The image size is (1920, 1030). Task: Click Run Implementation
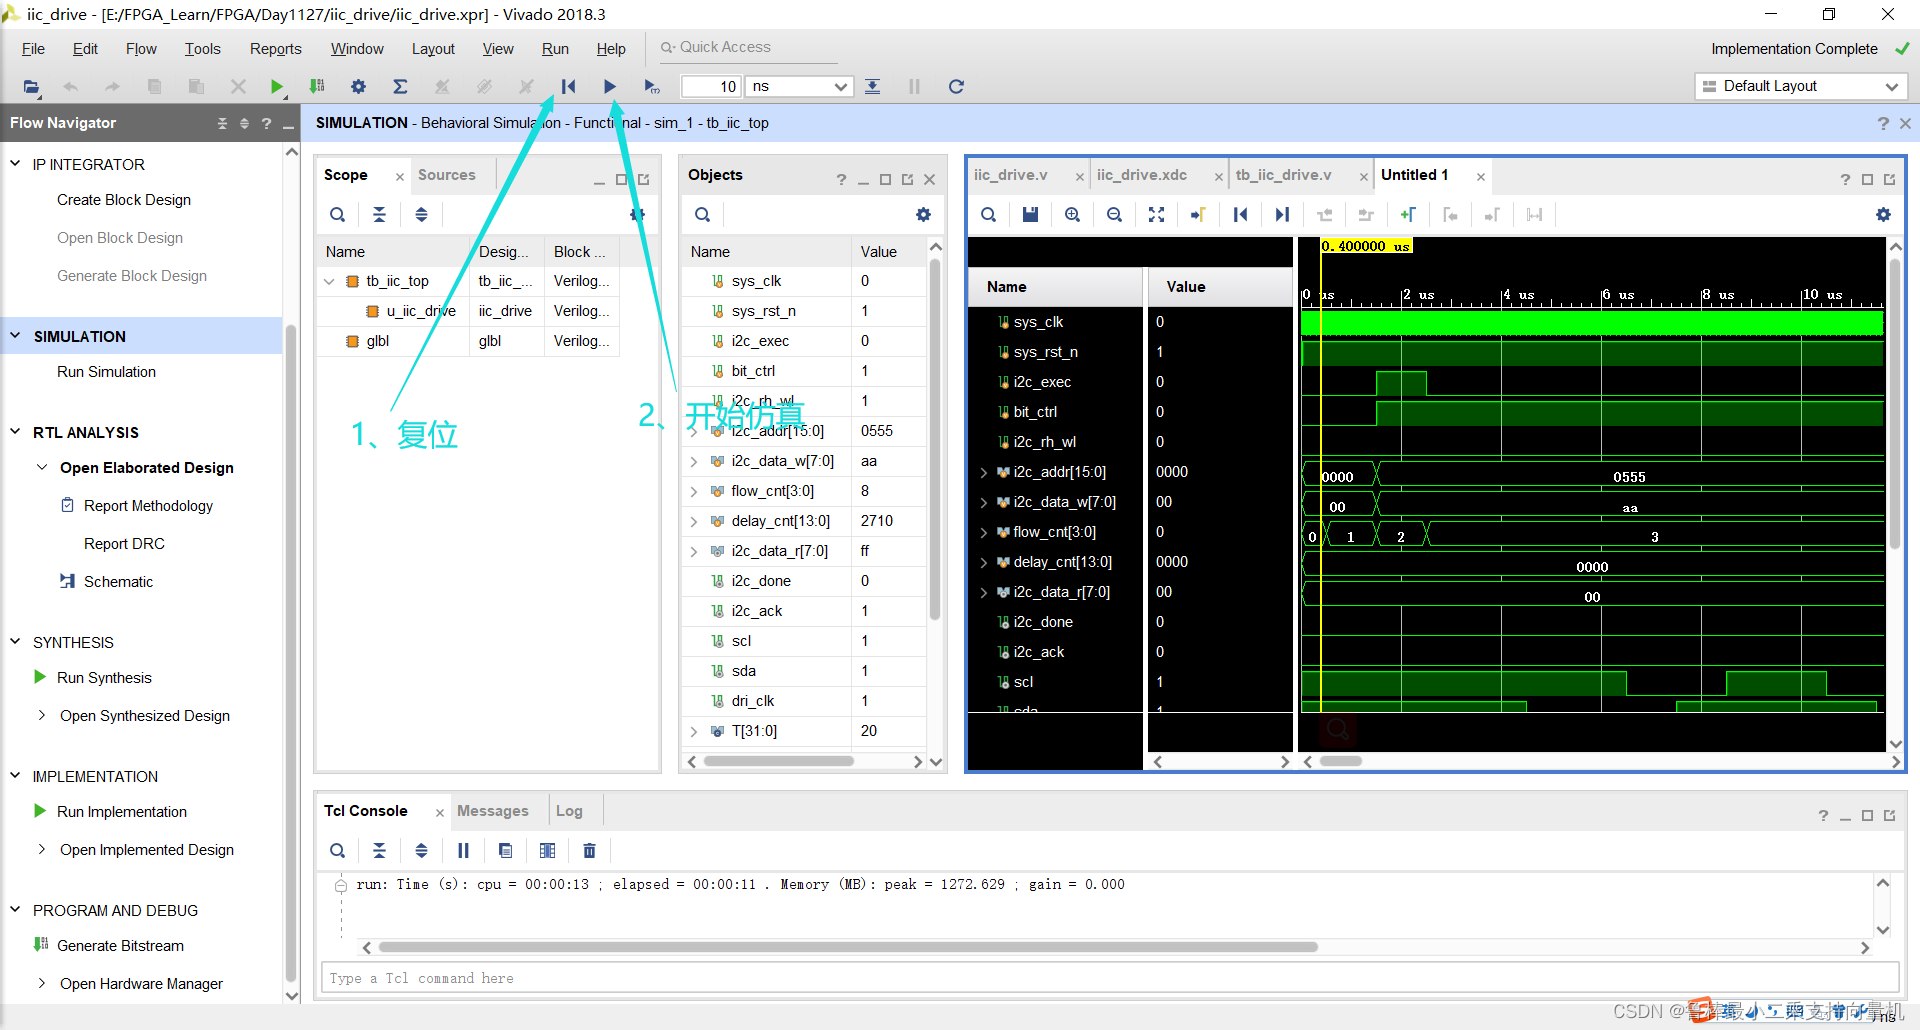pyautogui.click(x=122, y=812)
